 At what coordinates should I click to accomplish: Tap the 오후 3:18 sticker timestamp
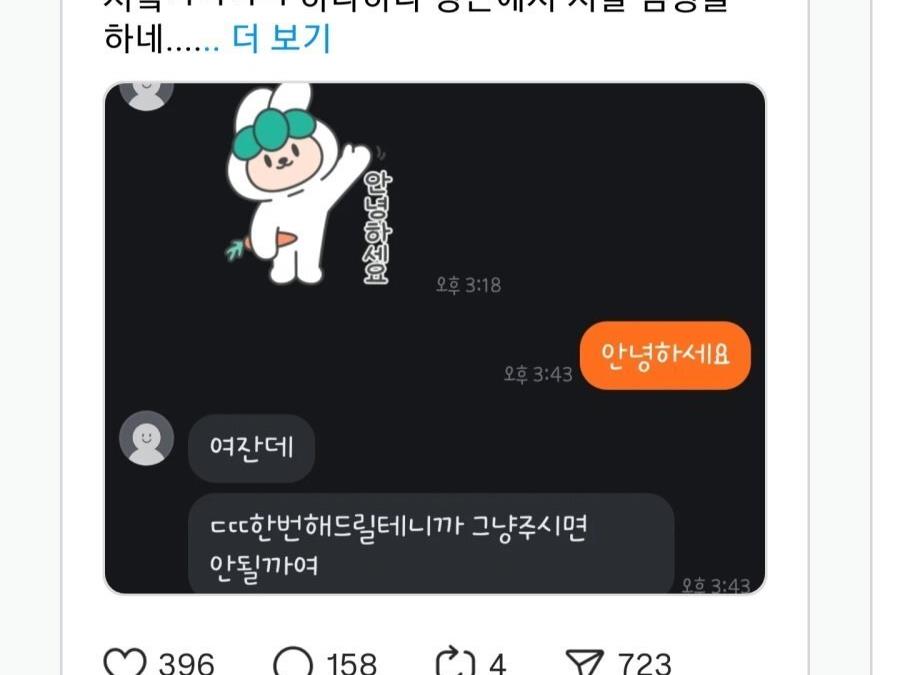(x=468, y=285)
